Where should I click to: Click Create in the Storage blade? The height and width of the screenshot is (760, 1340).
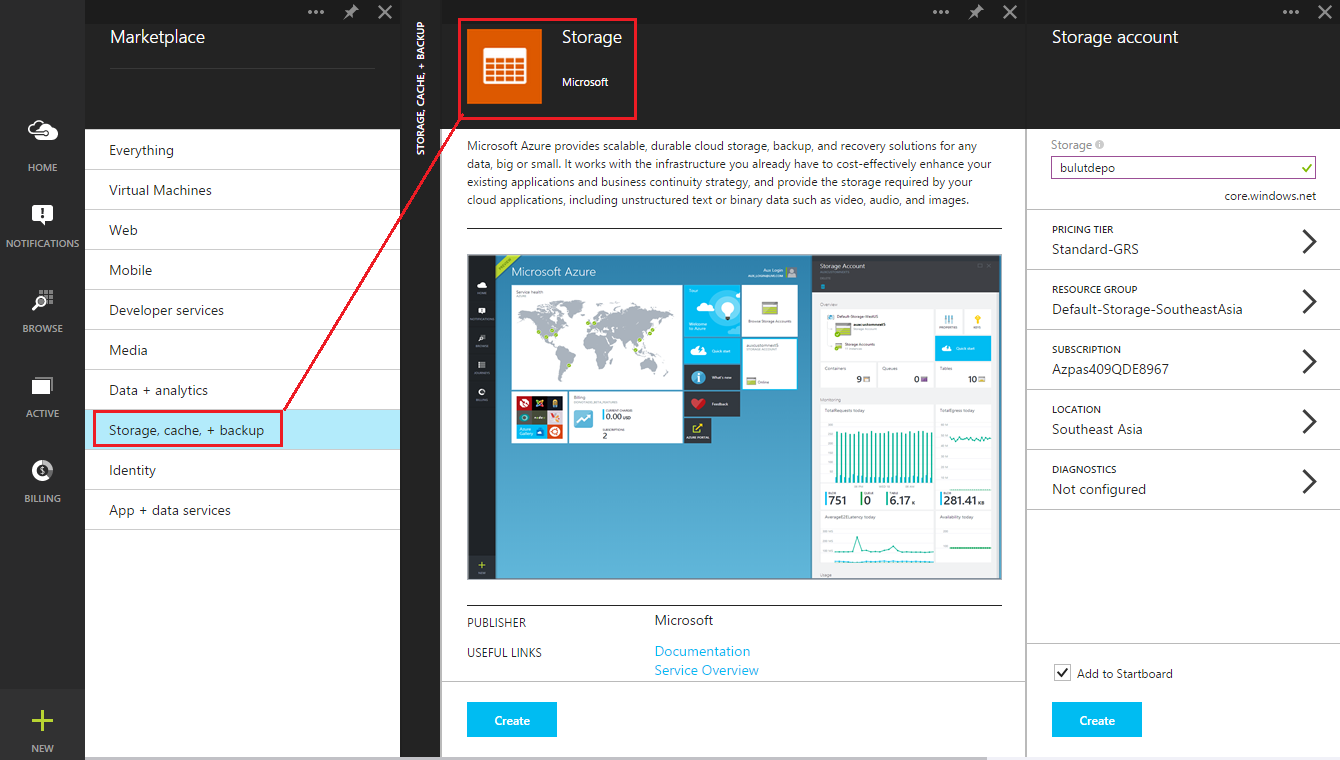point(512,720)
